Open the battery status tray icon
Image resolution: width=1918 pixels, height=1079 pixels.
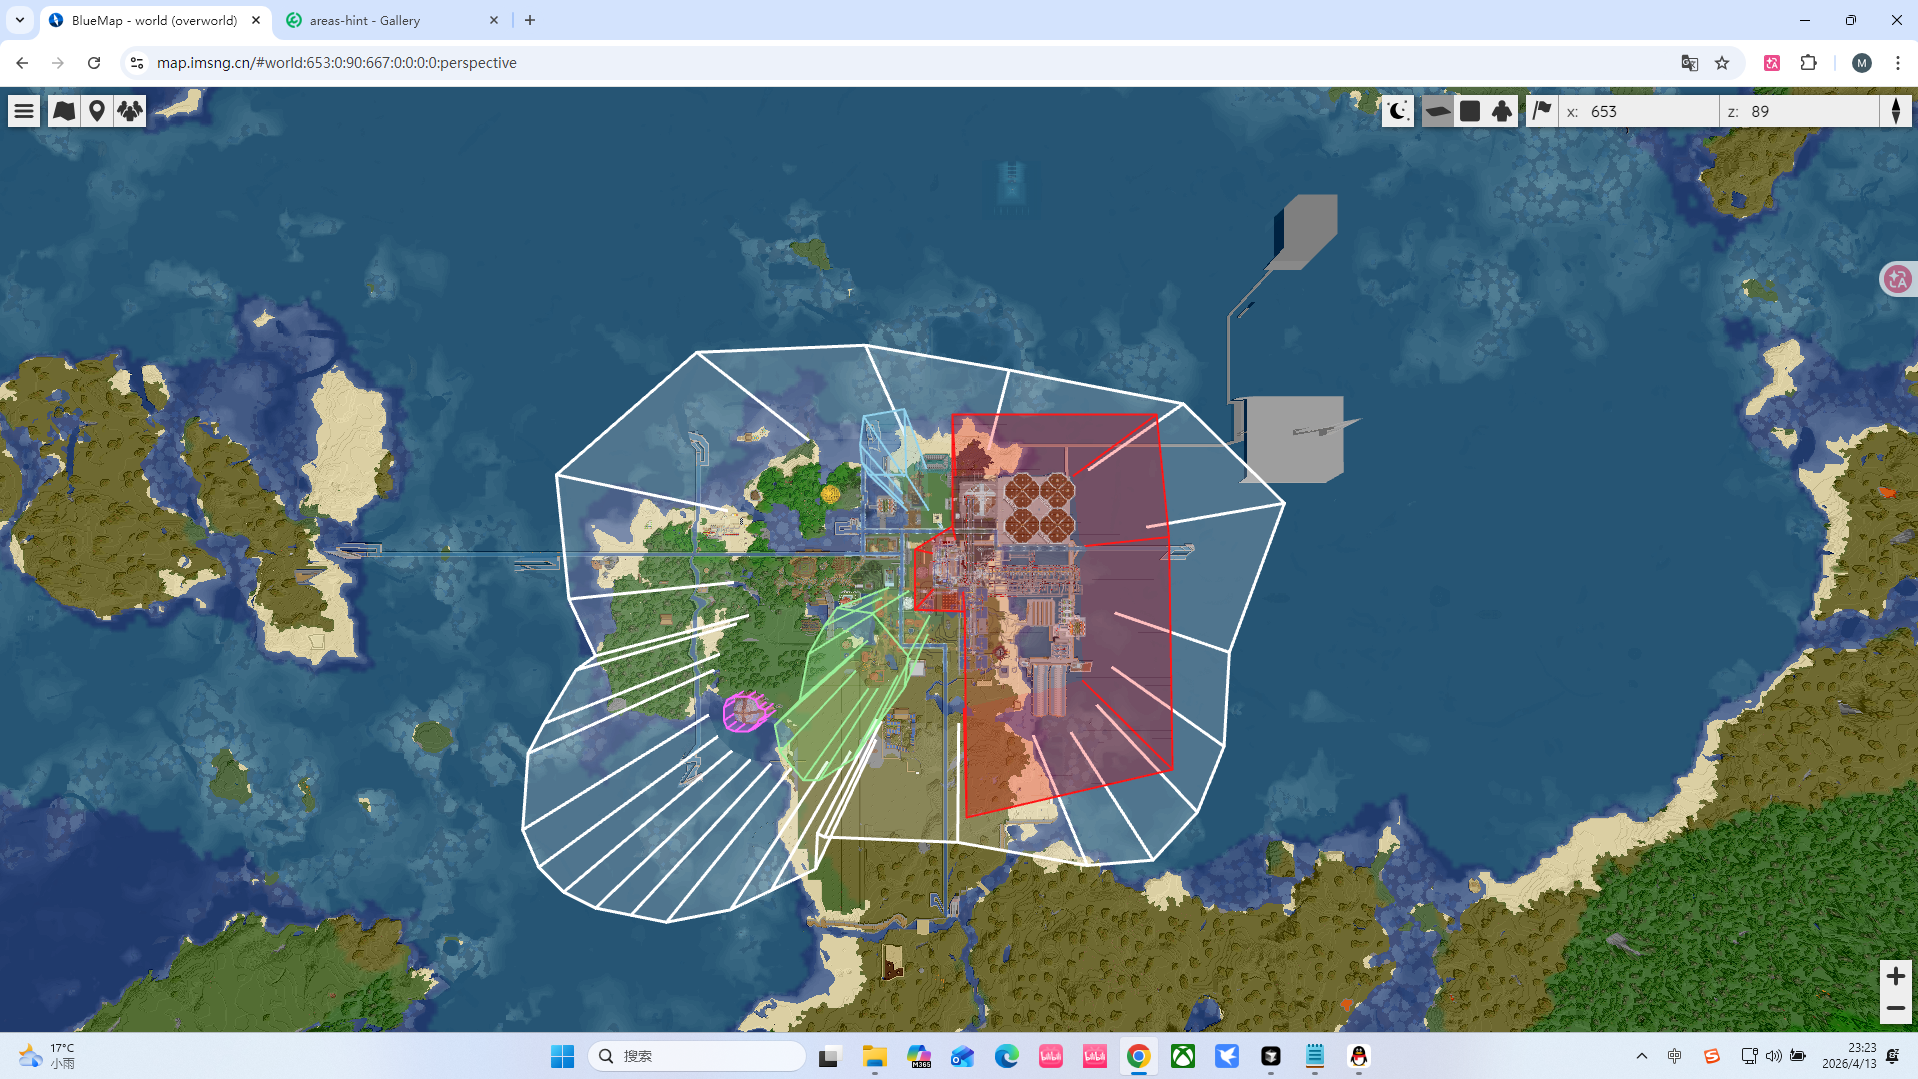1797,1056
